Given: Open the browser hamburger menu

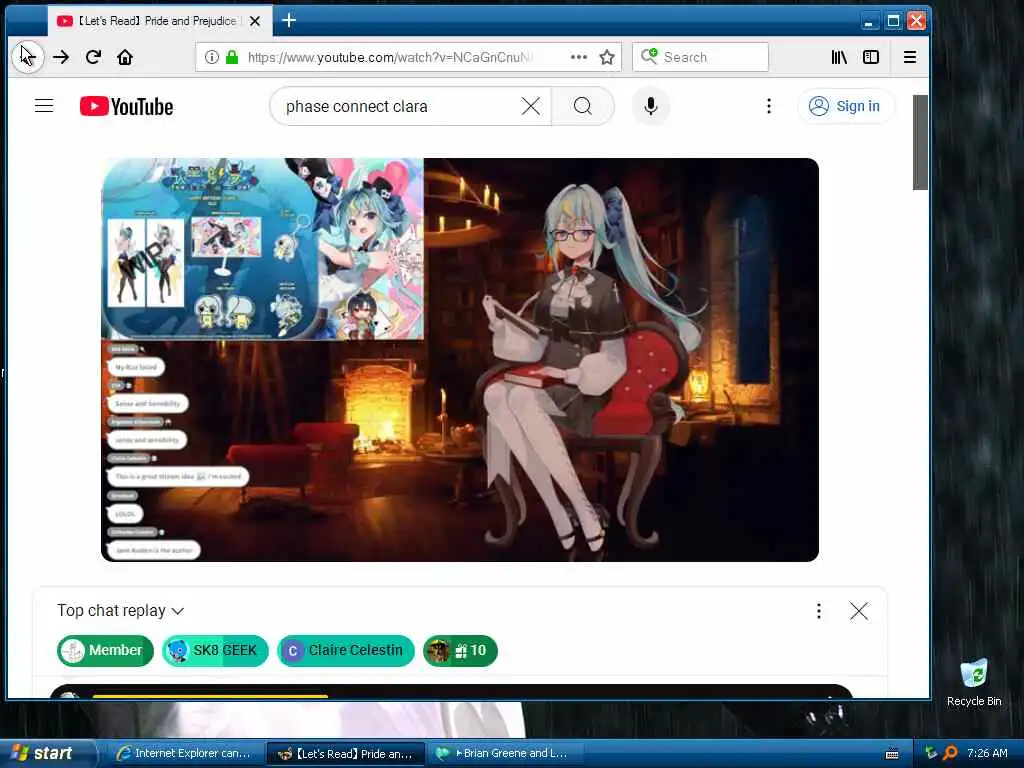Looking at the screenshot, I should click(910, 57).
